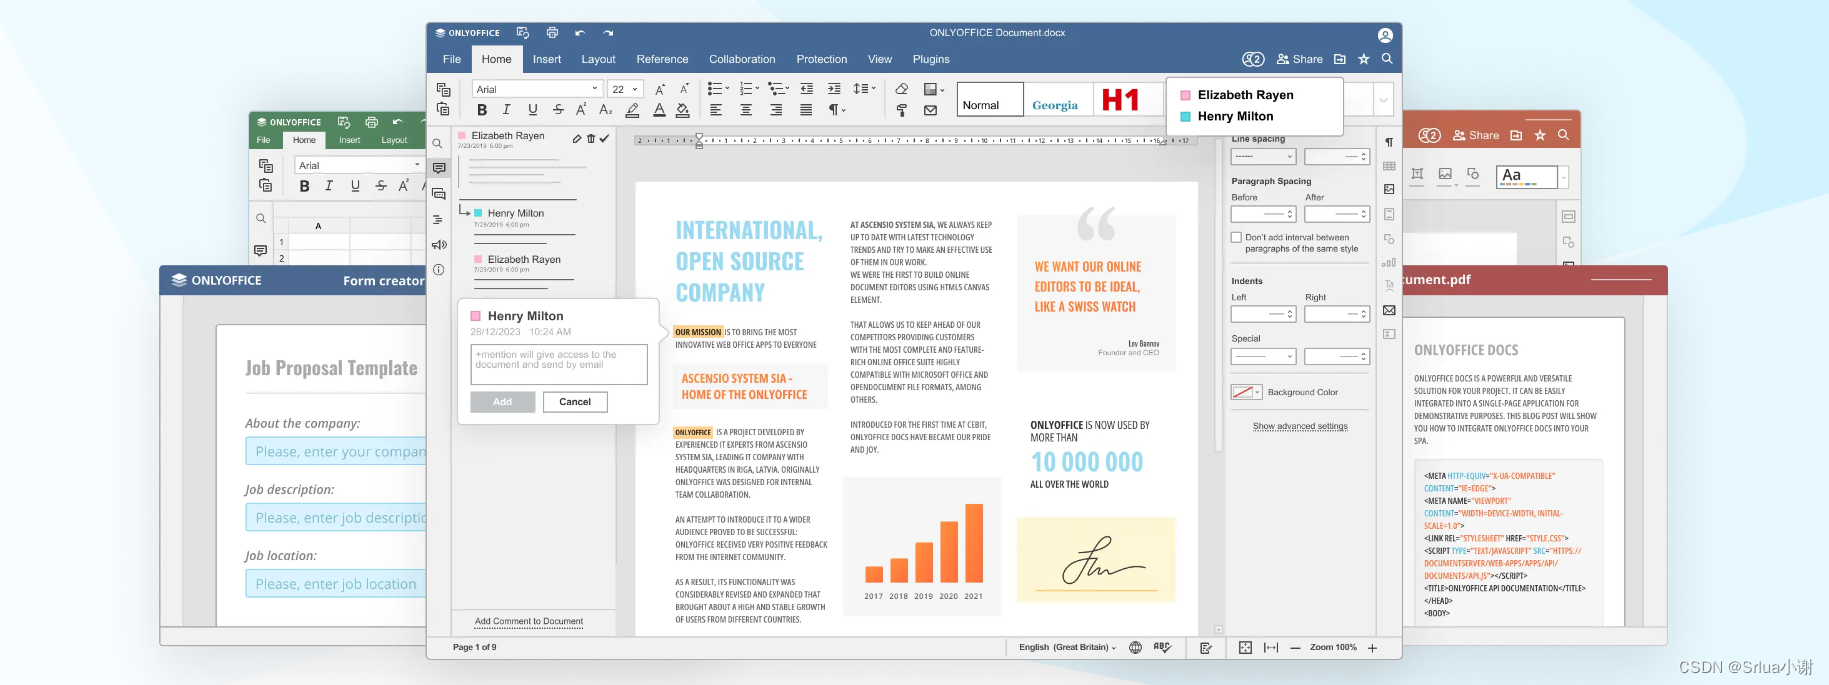Switch to the Insert tab in document editor
1829x685 pixels.
[547, 59]
